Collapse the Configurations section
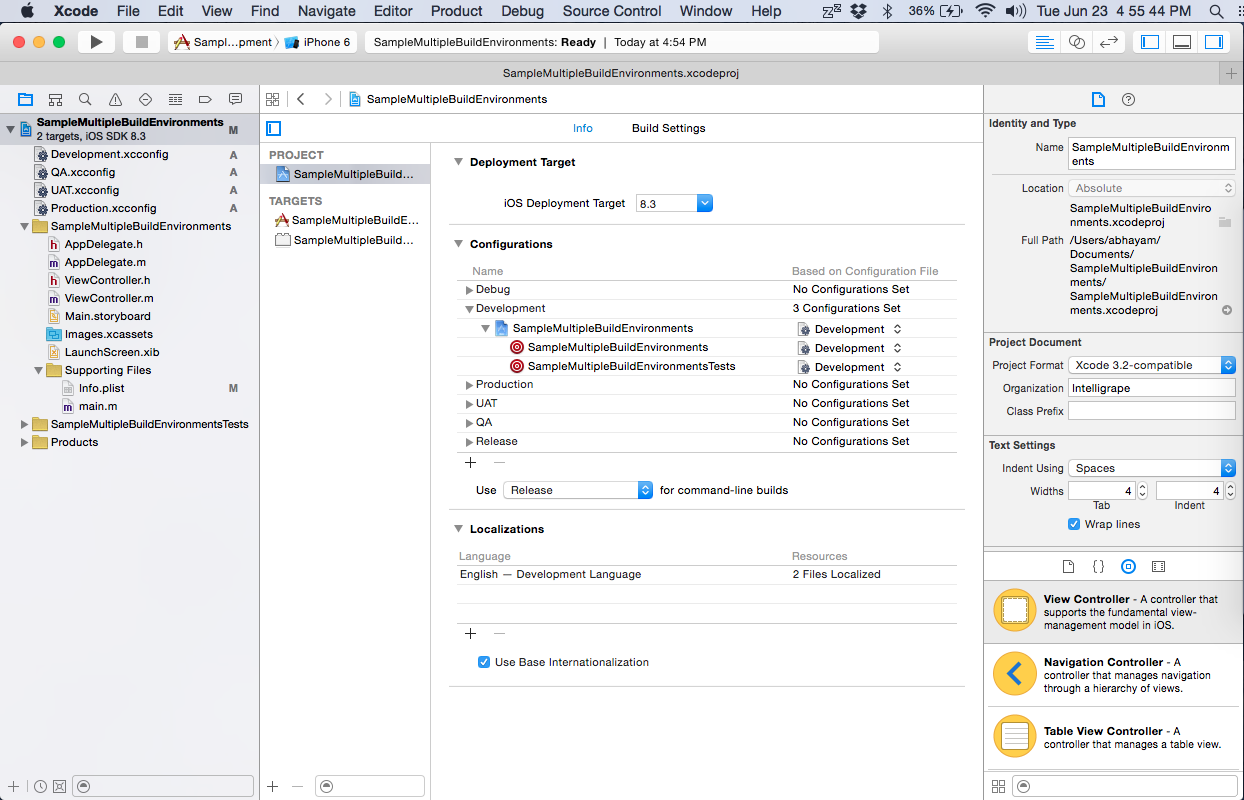Image resolution: width=1244 pixels, height=800 pixels. [459, 244]
